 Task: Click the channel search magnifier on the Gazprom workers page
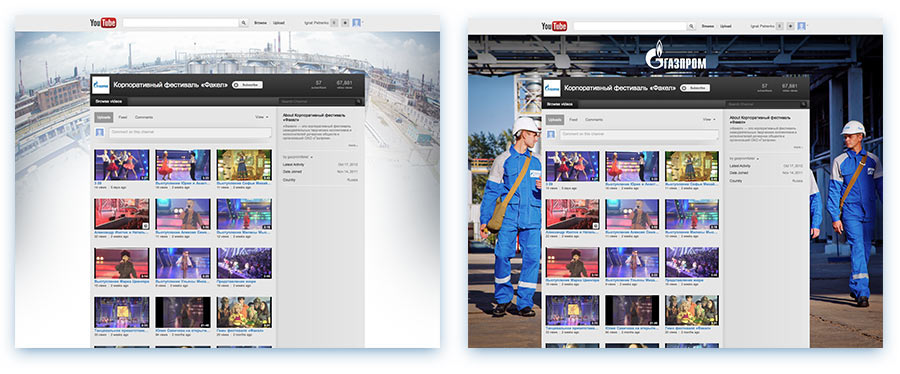(x=805, y=104)
